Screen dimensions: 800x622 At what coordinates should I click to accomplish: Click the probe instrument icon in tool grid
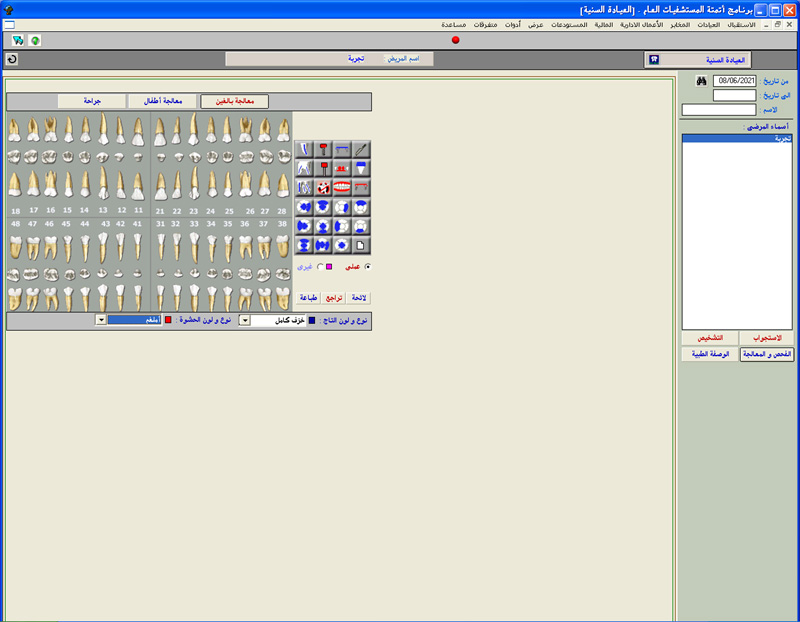[x=361, y=149]
